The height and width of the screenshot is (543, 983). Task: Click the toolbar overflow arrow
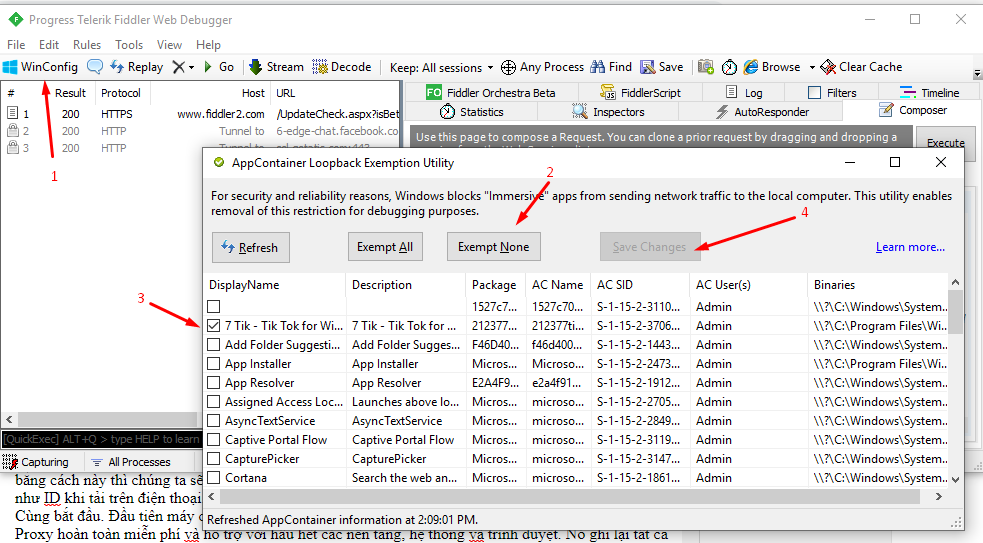(x=977, y=74)
